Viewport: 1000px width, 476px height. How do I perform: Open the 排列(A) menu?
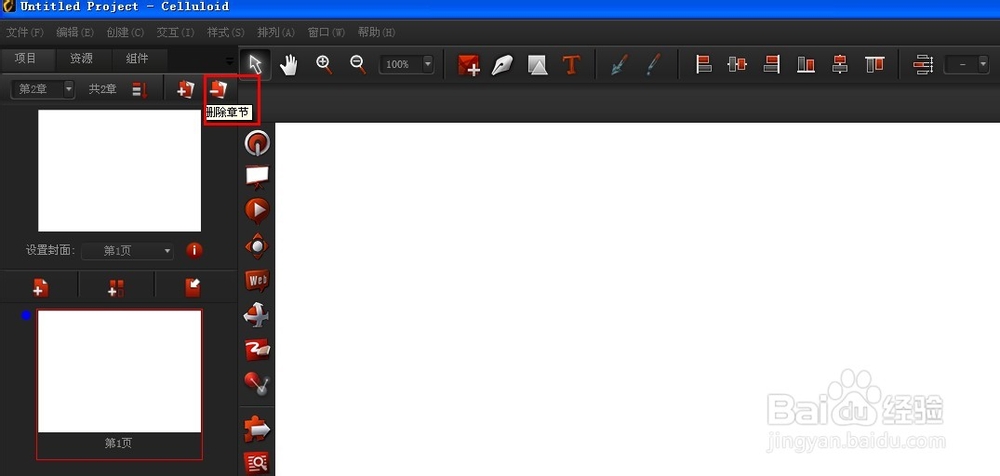coord(276,32)
